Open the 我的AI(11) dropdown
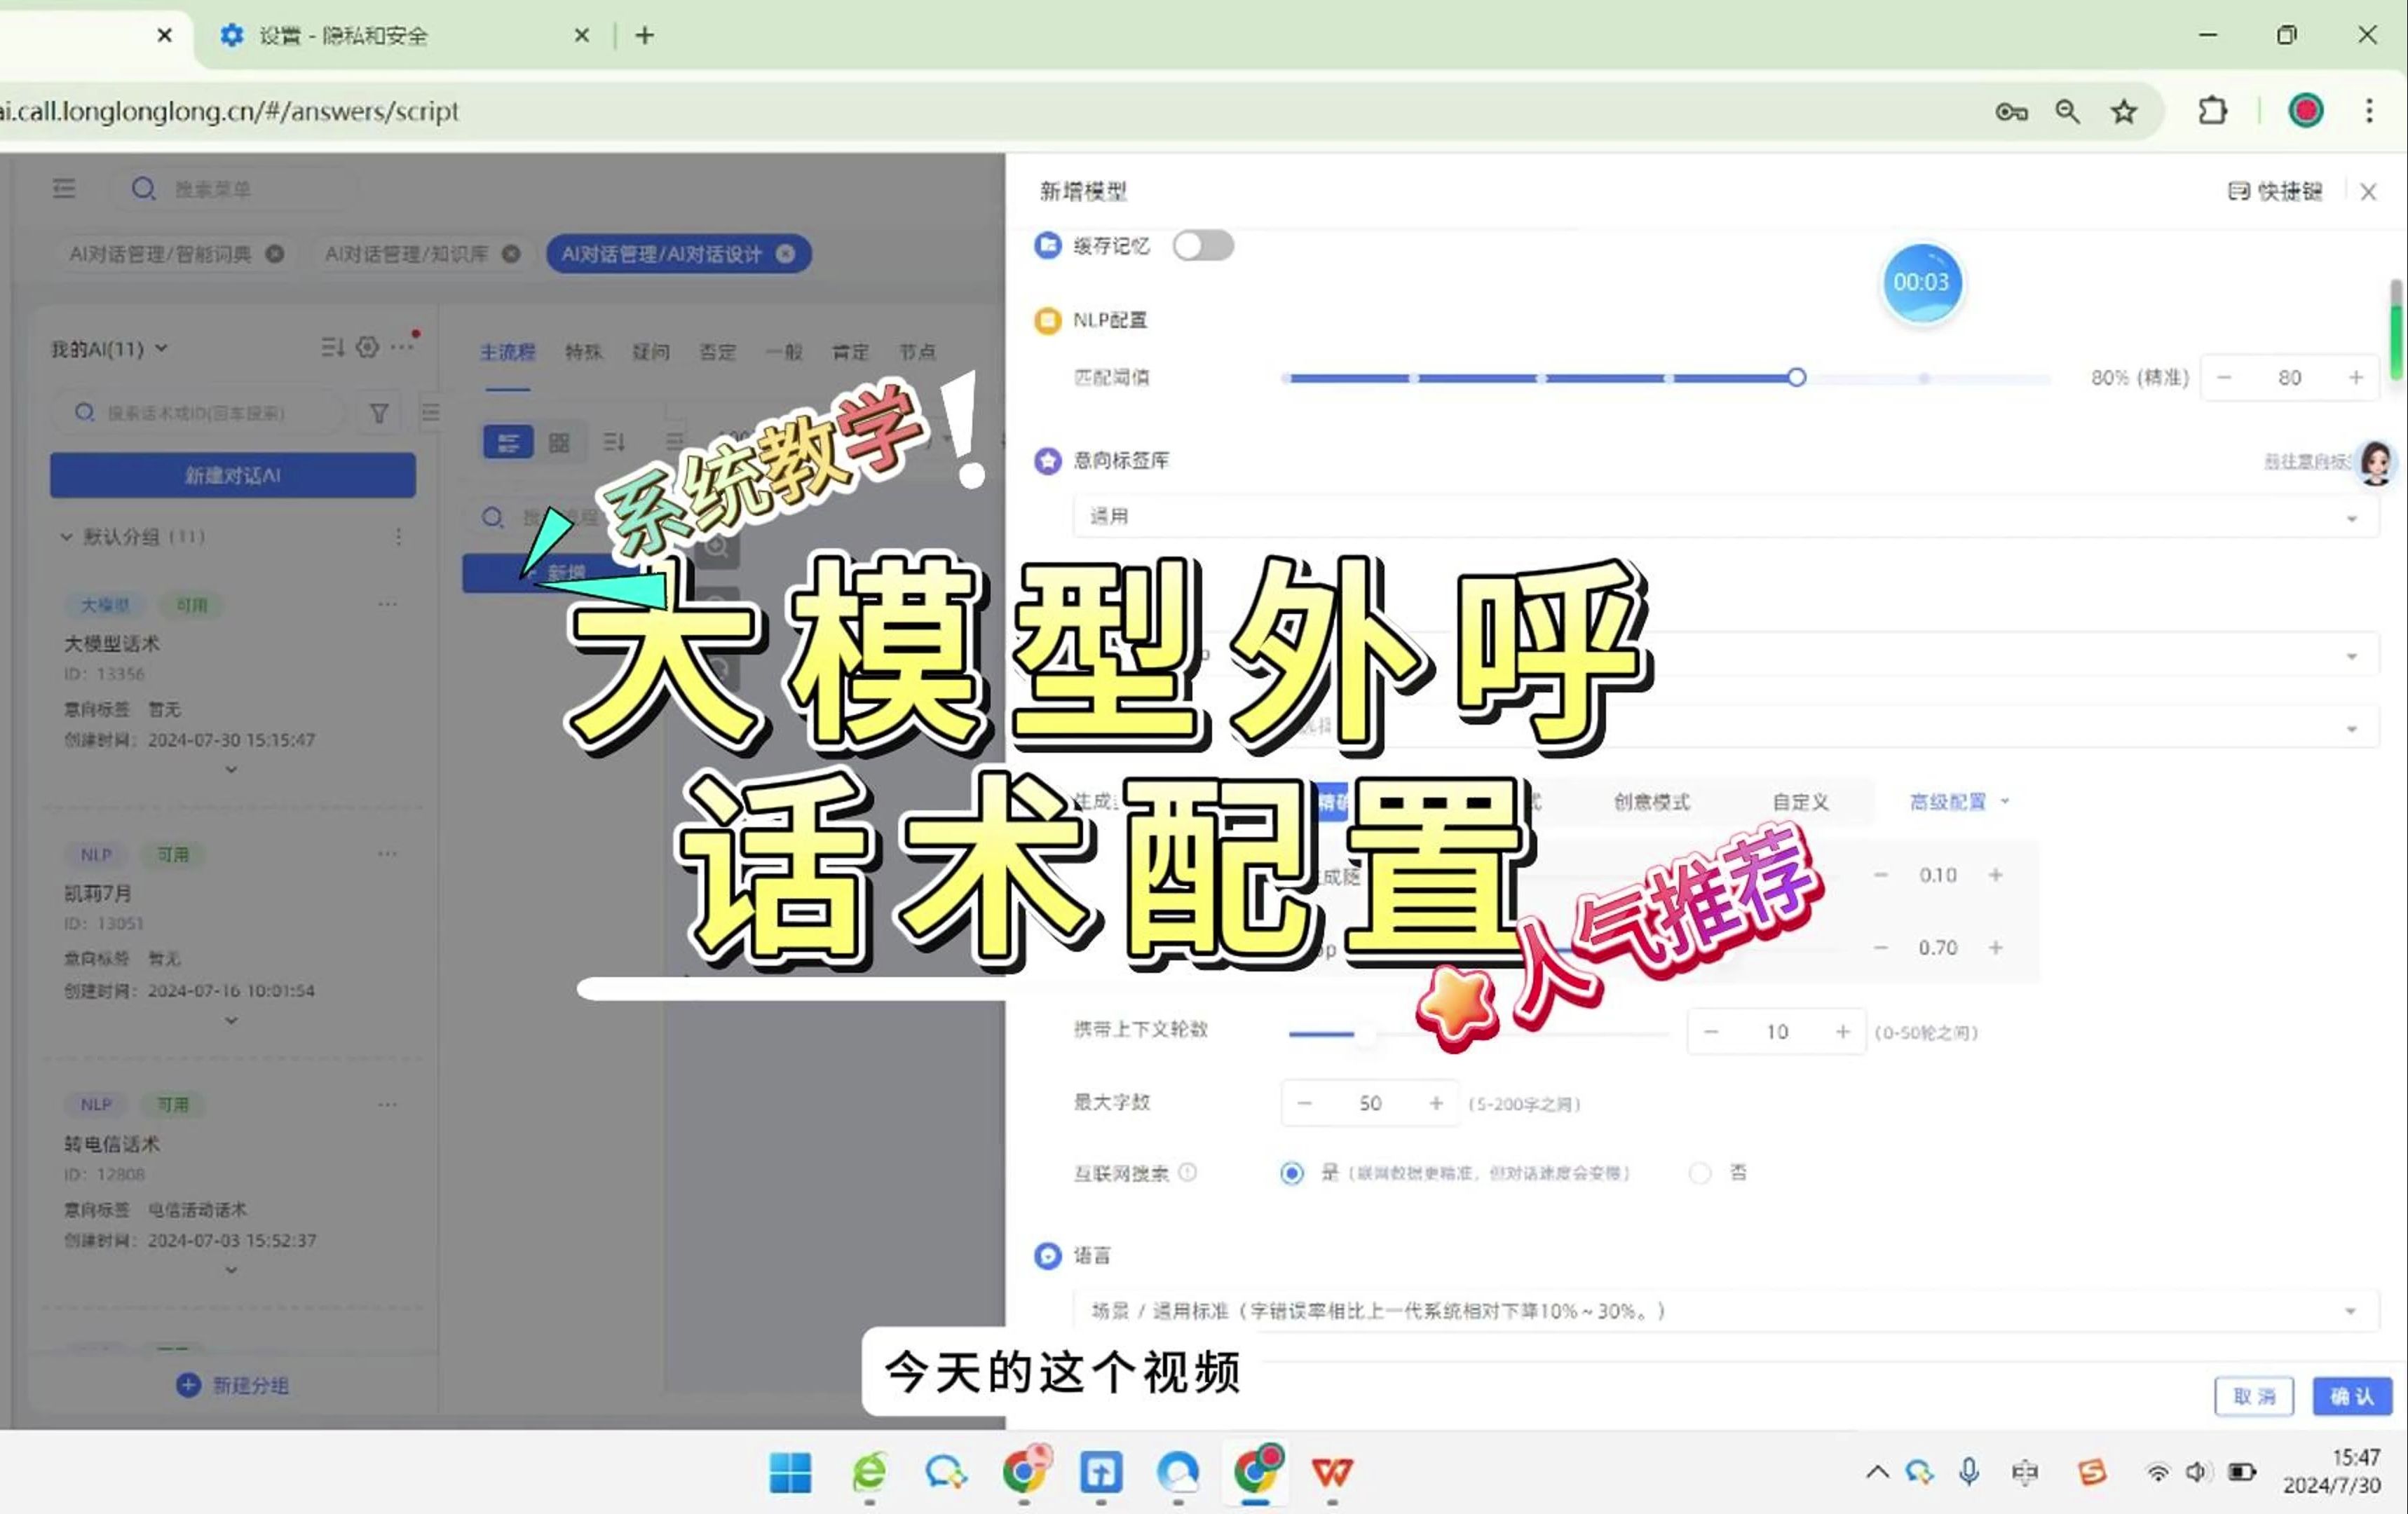Image resolution: width=2408 pixels, height=1514 pixels. click(x=110, y=348)
